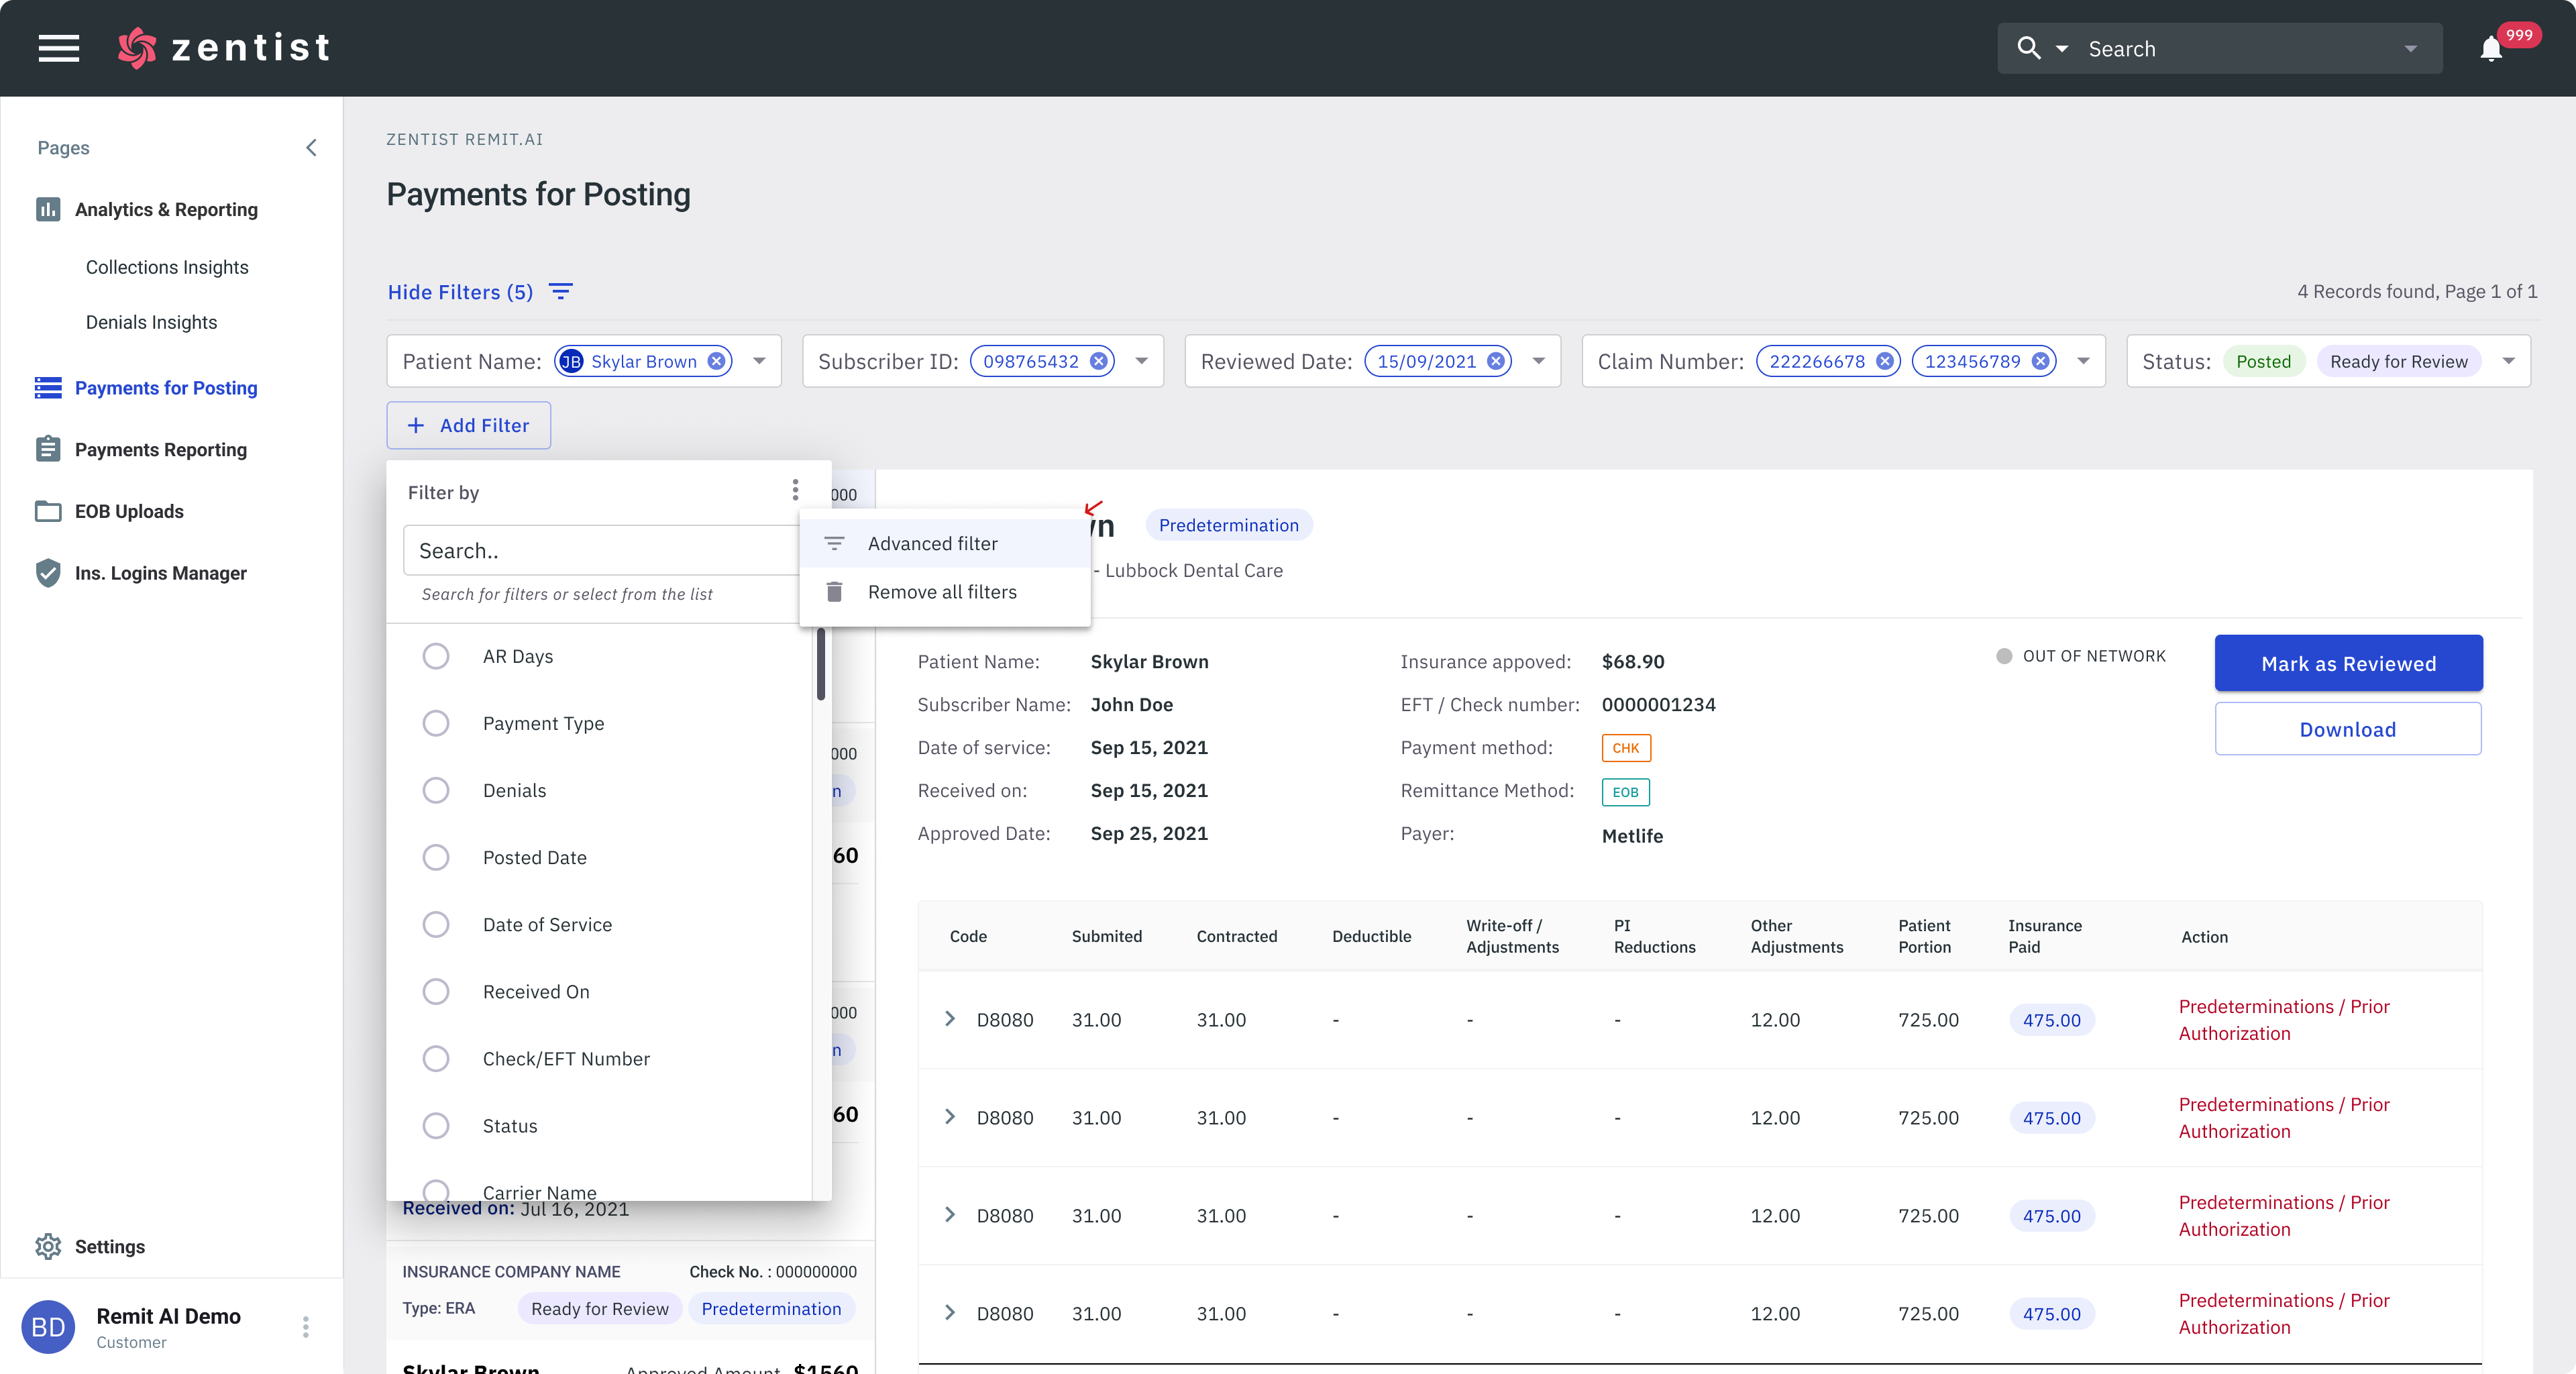Select Remove all filters menu item
Viewport: 2576px width, 1374px height.
click(x=941, y=592)
